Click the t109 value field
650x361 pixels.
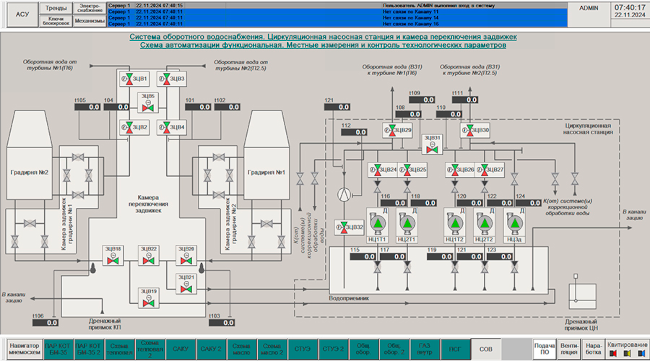(422, 100)
